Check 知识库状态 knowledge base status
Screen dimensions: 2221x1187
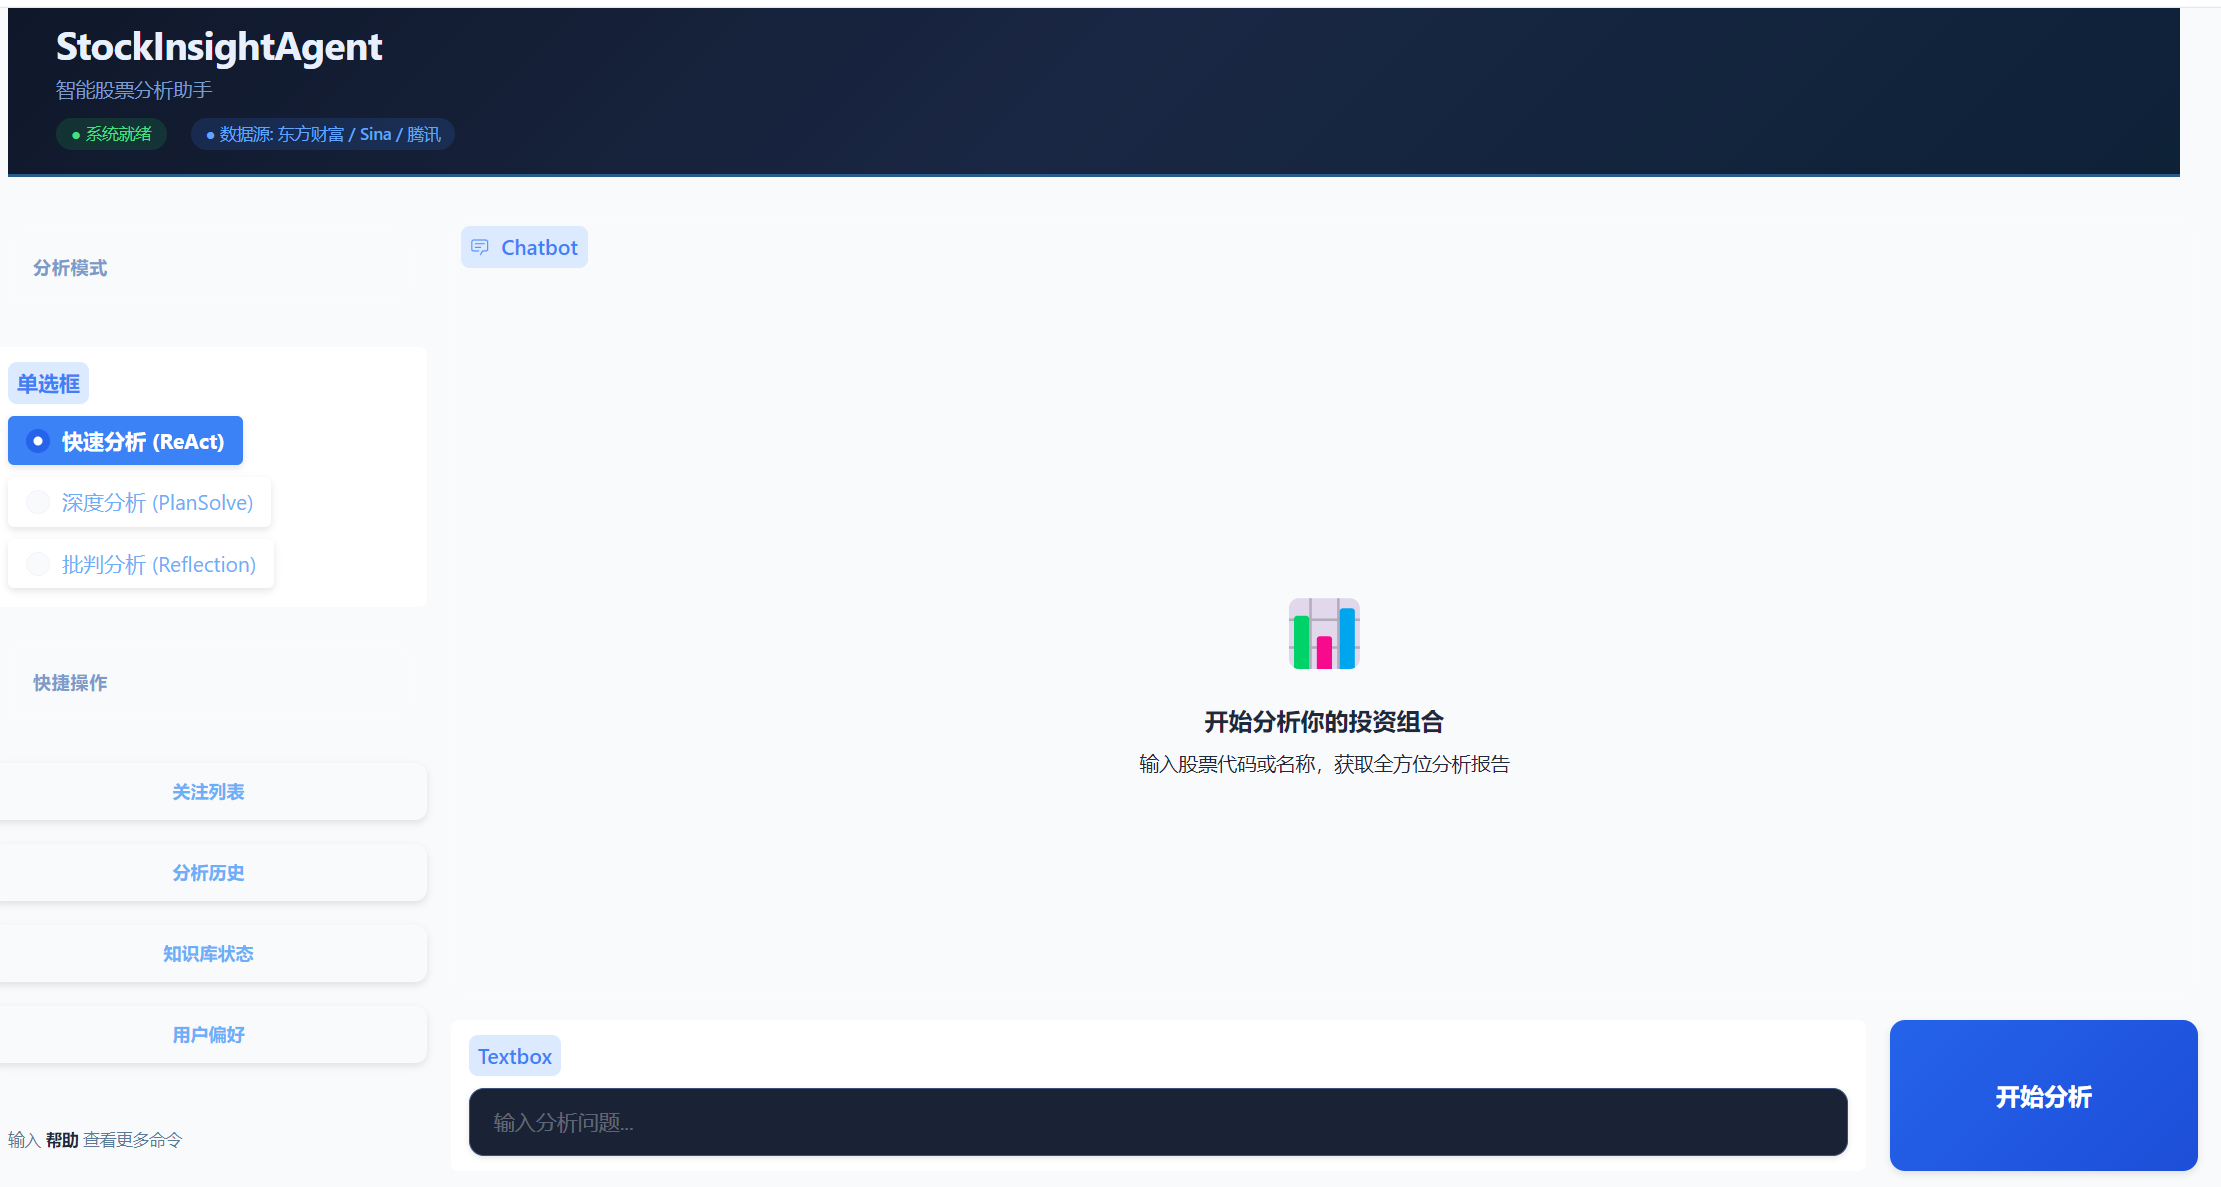[208, 954]
